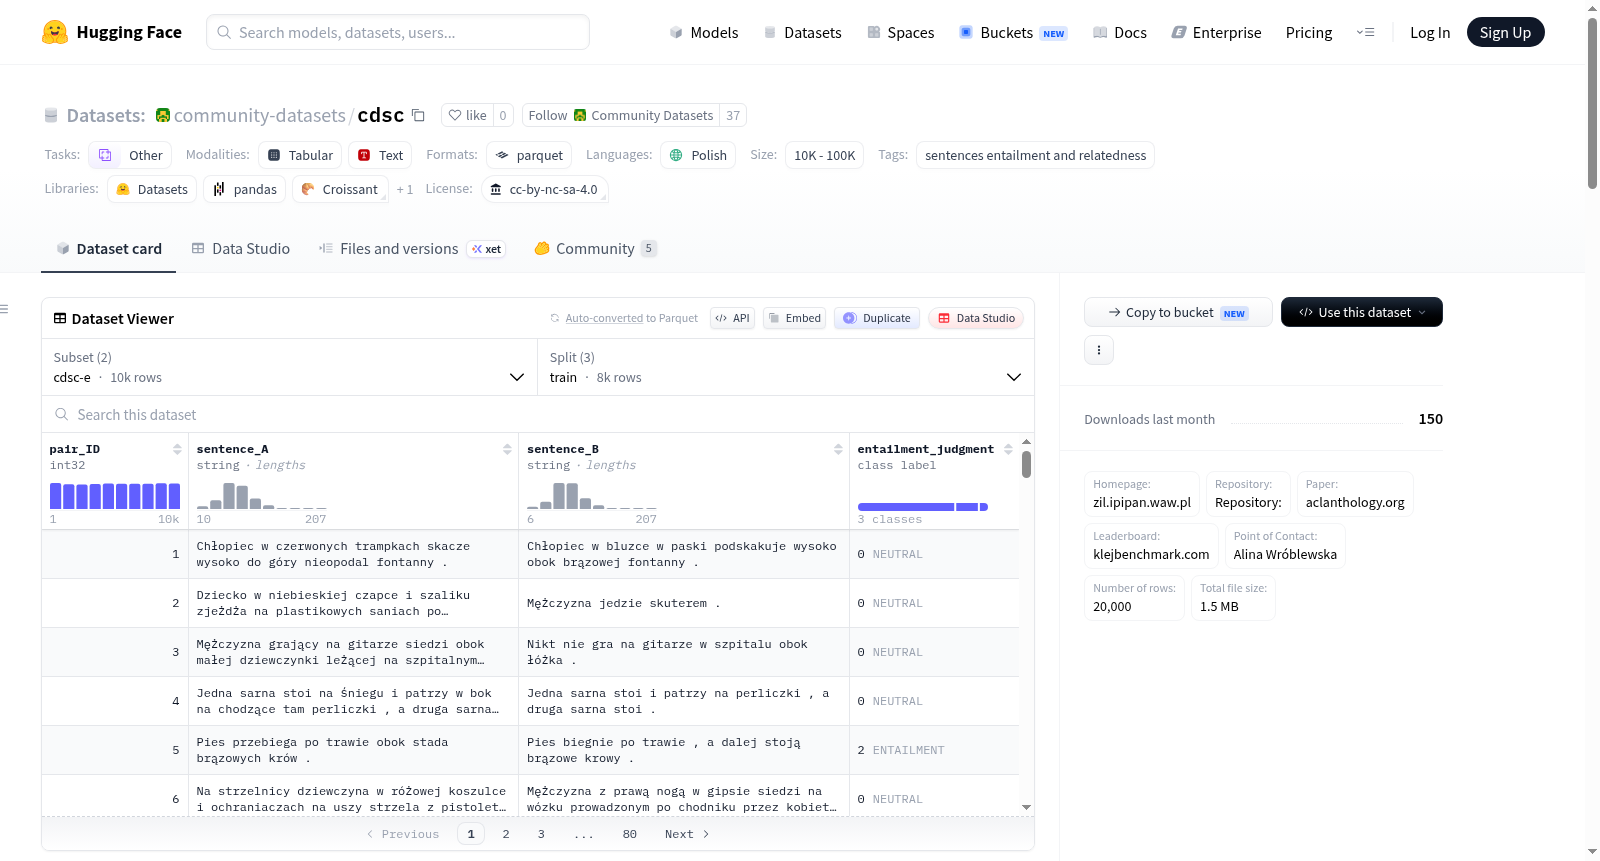Copy dataset name with the copy icon
Image resolution: width=1600 pixels, height=861 pixels.
point(419,115)
